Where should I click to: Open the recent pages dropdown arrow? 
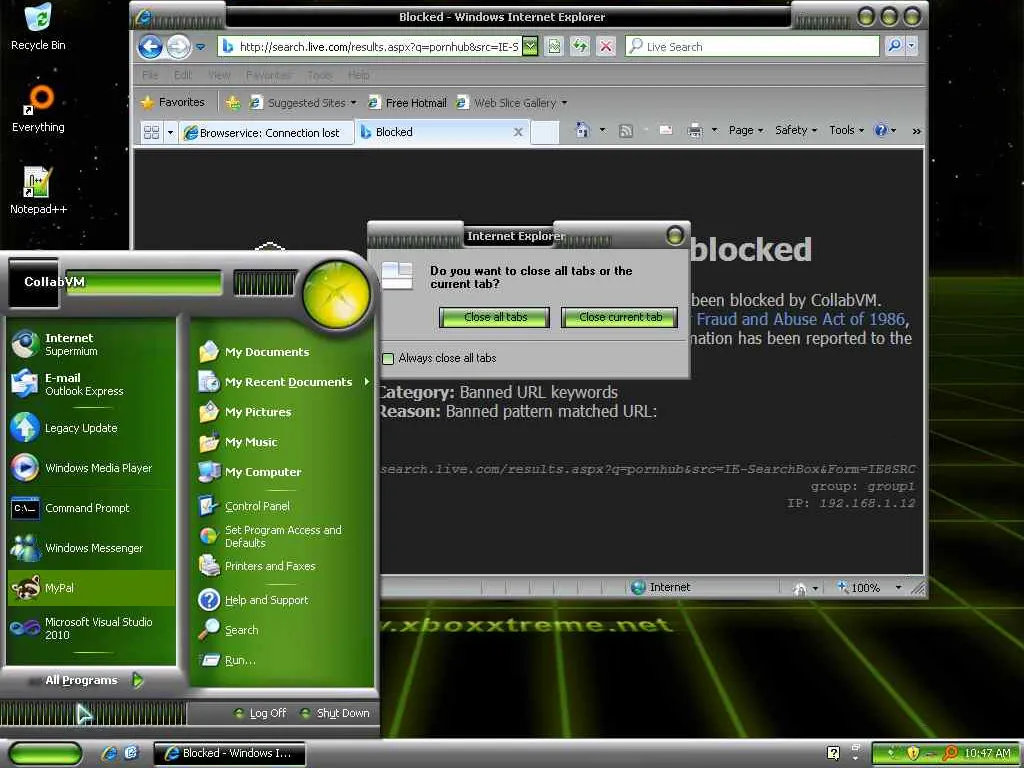[x=200, y=47]
